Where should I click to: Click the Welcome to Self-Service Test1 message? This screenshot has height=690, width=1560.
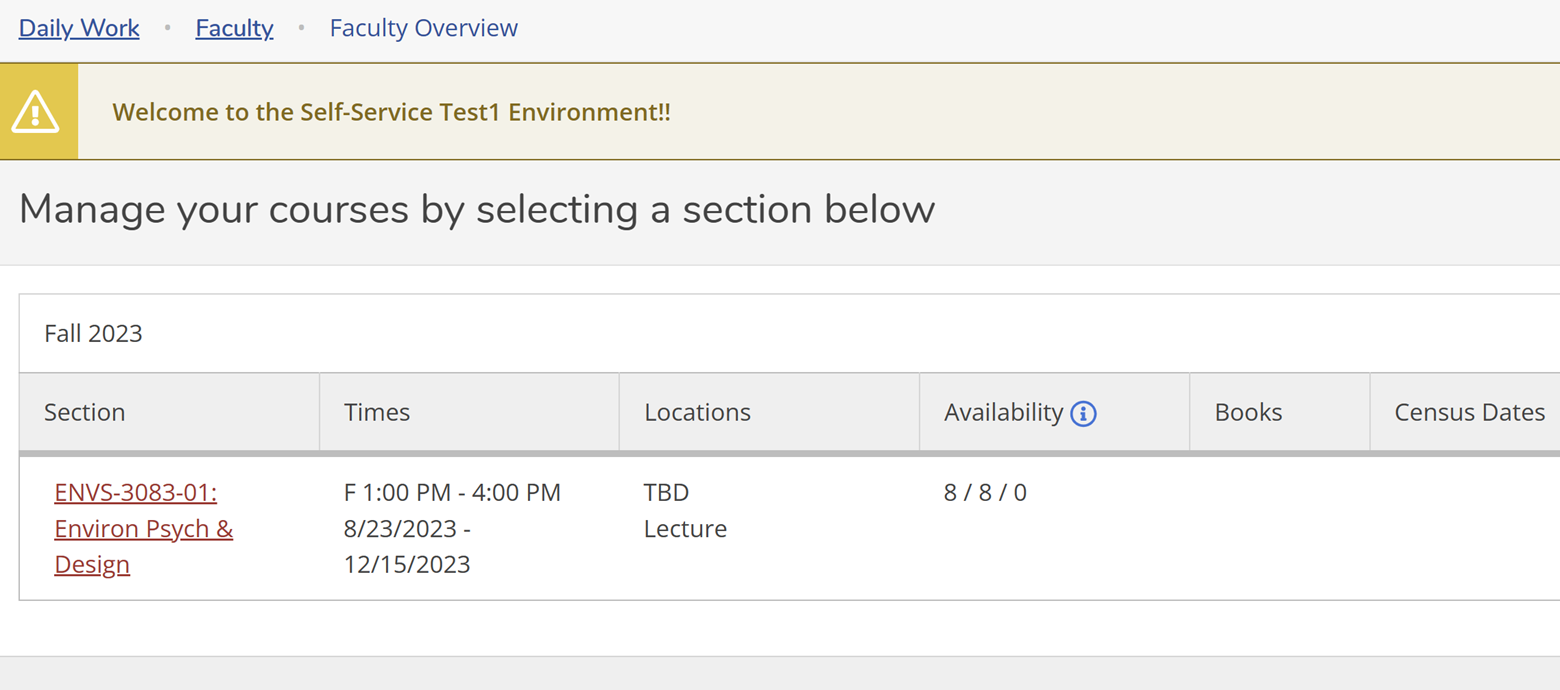(x=391, y=112)
